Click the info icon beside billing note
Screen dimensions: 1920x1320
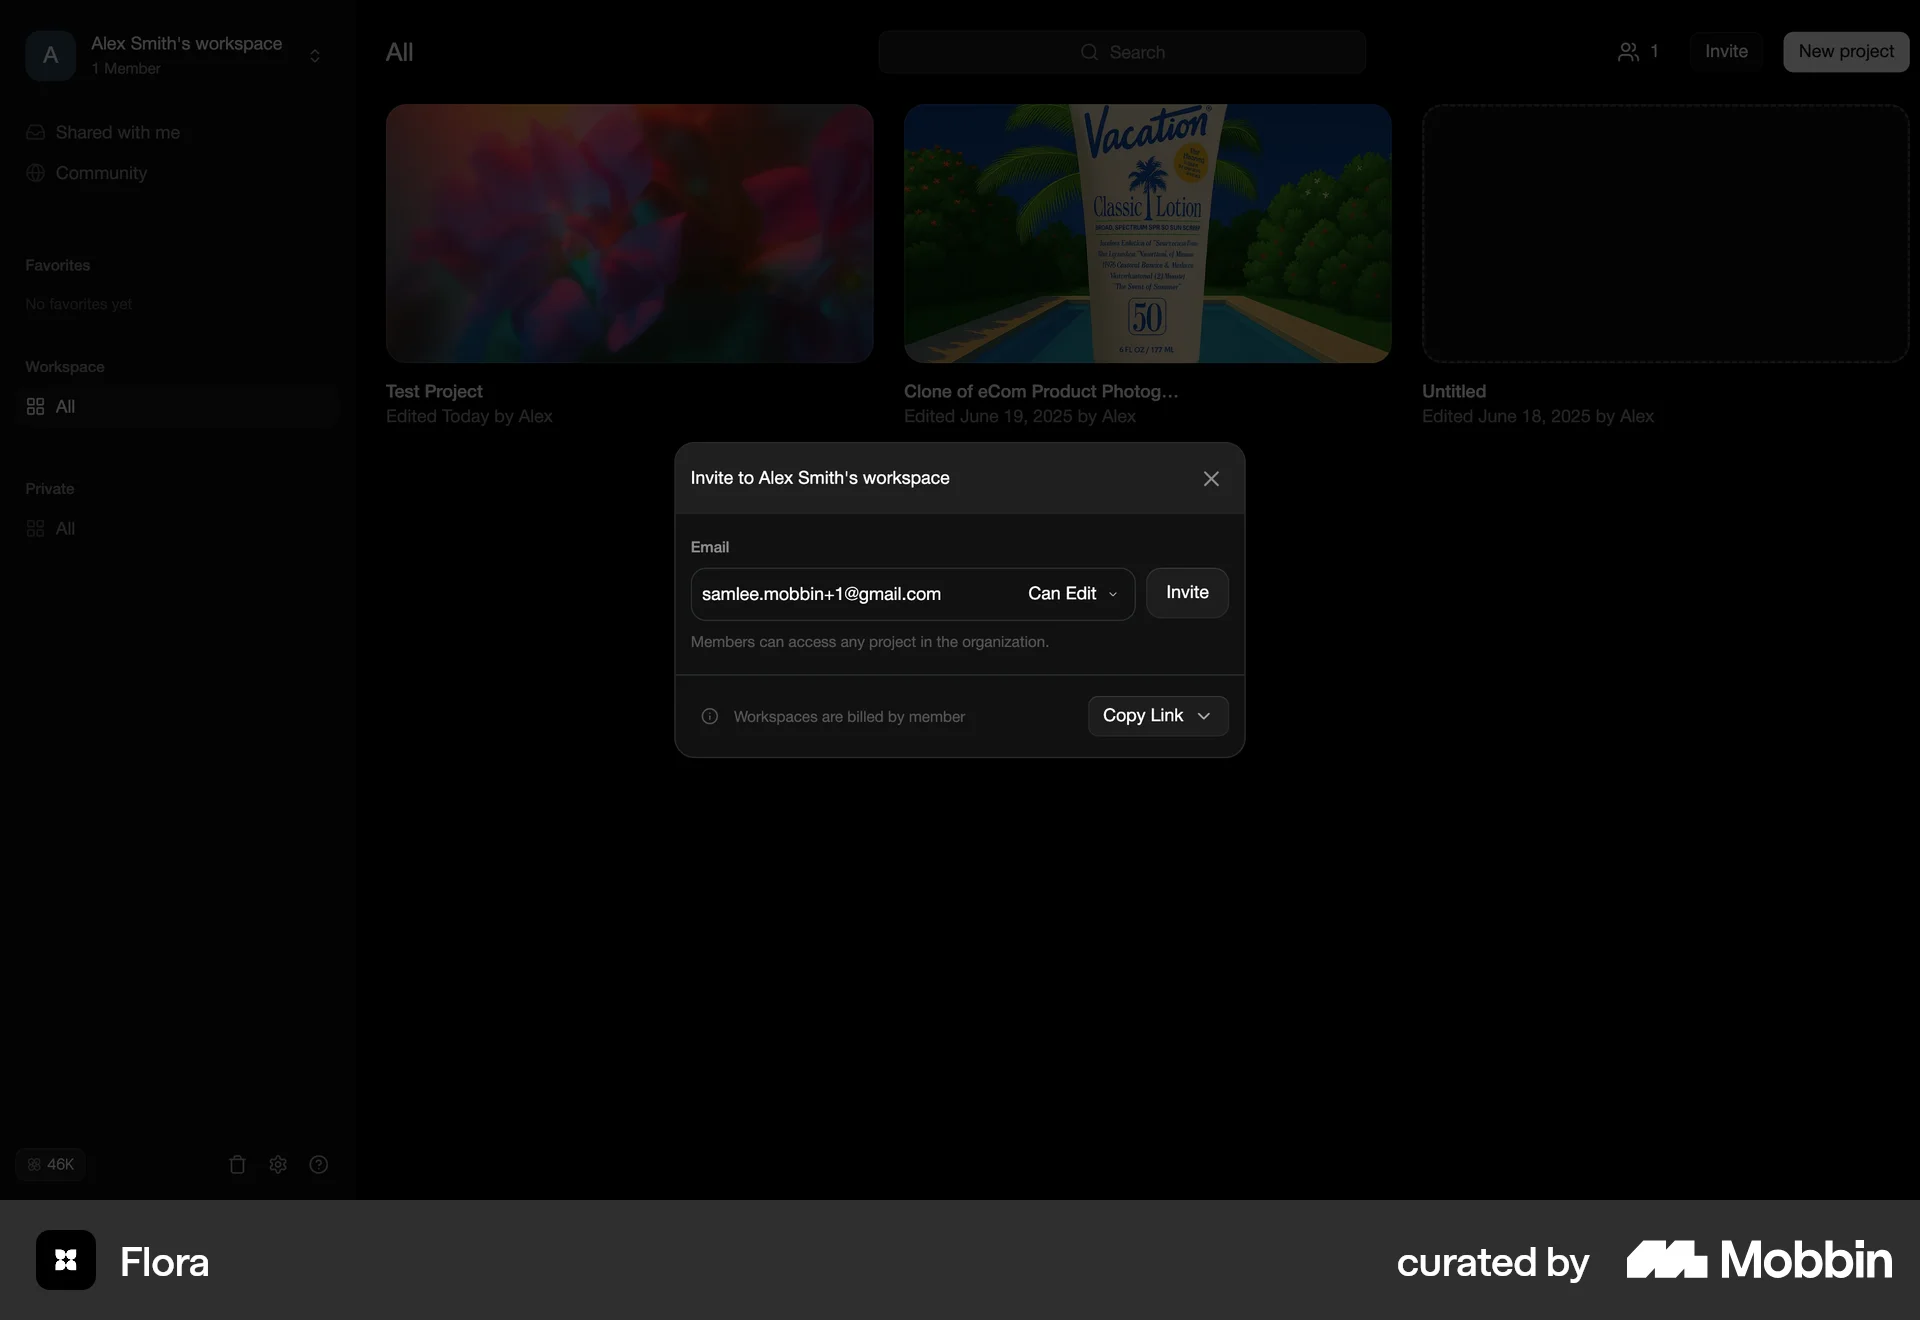tap(710, 716)
